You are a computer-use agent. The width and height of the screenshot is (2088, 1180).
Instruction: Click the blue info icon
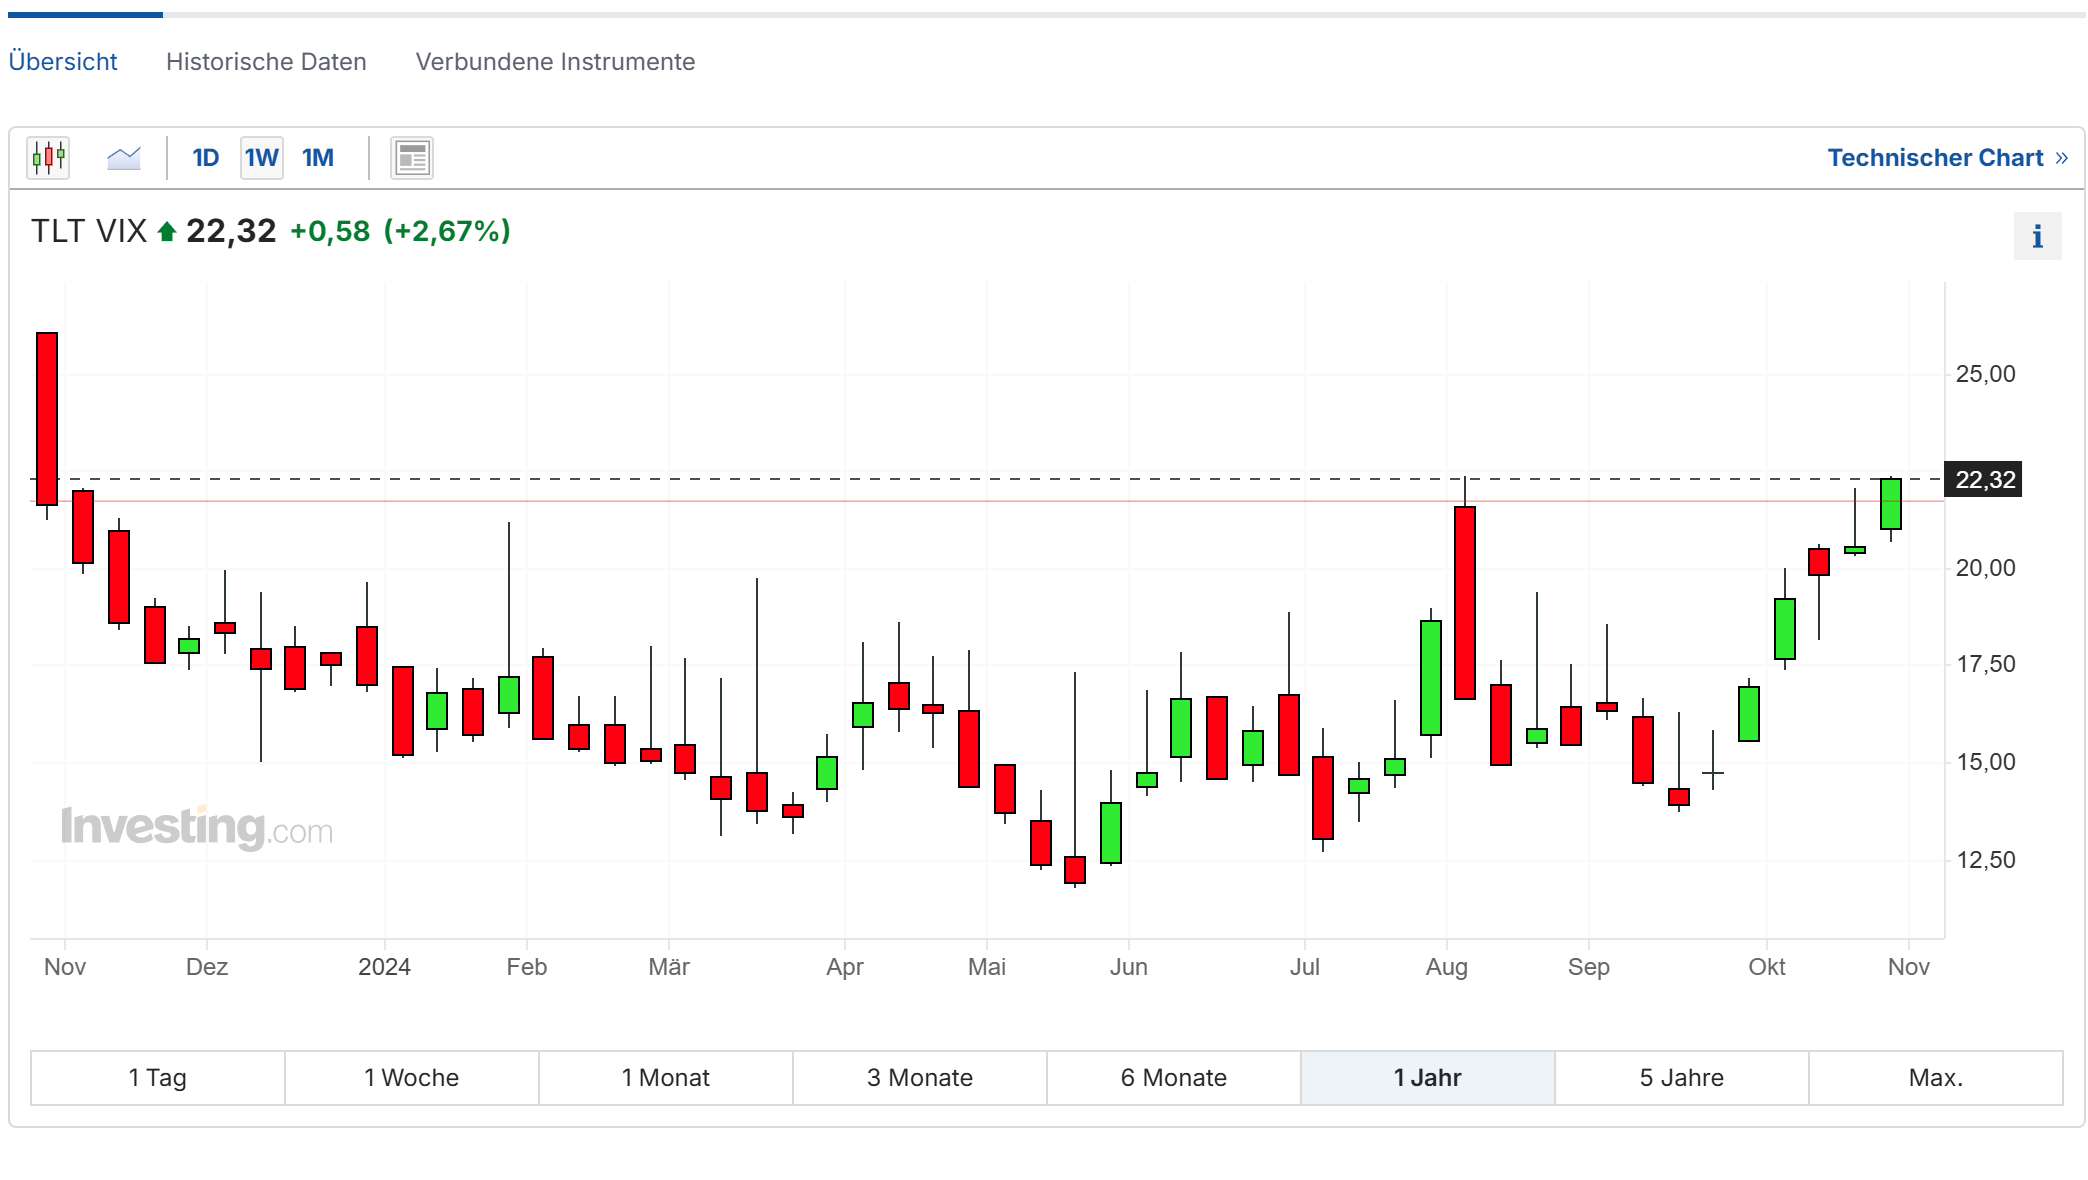click(2037, 237)
